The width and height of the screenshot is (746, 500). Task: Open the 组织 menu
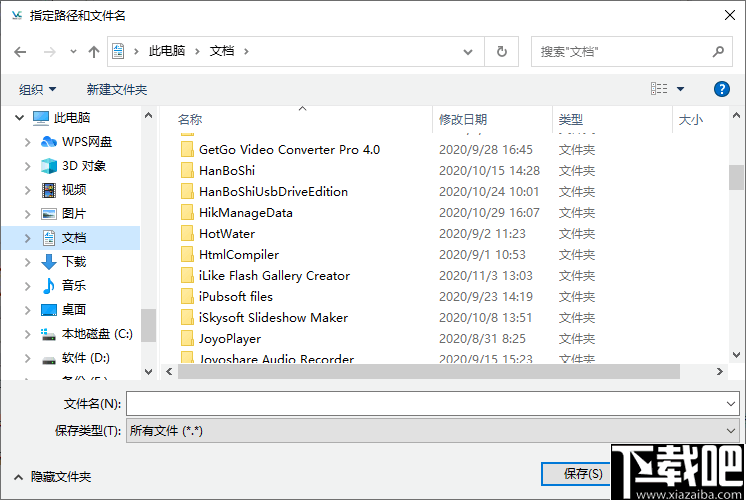(37, 89)
